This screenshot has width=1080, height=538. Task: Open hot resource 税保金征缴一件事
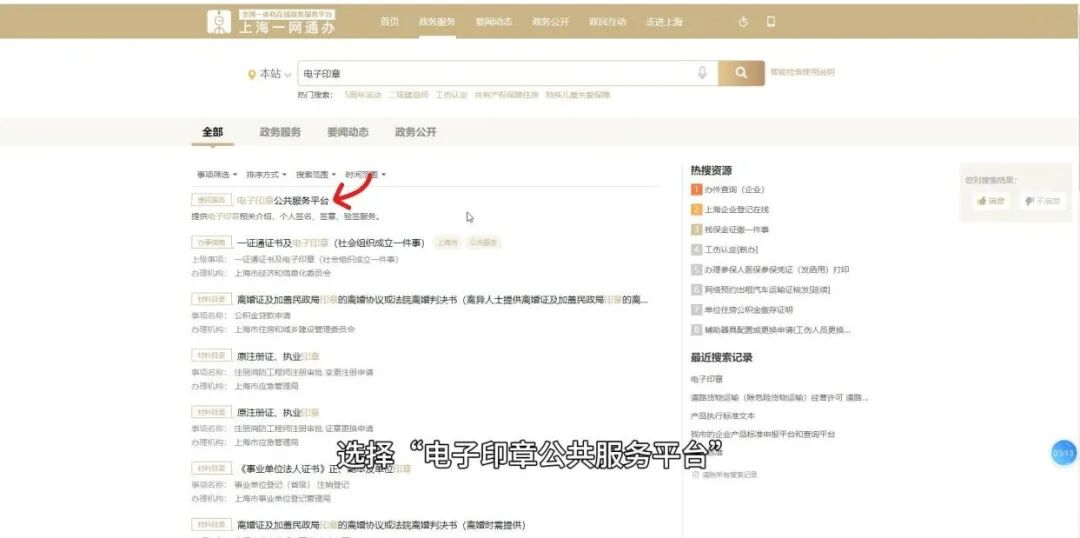[736, 229]
